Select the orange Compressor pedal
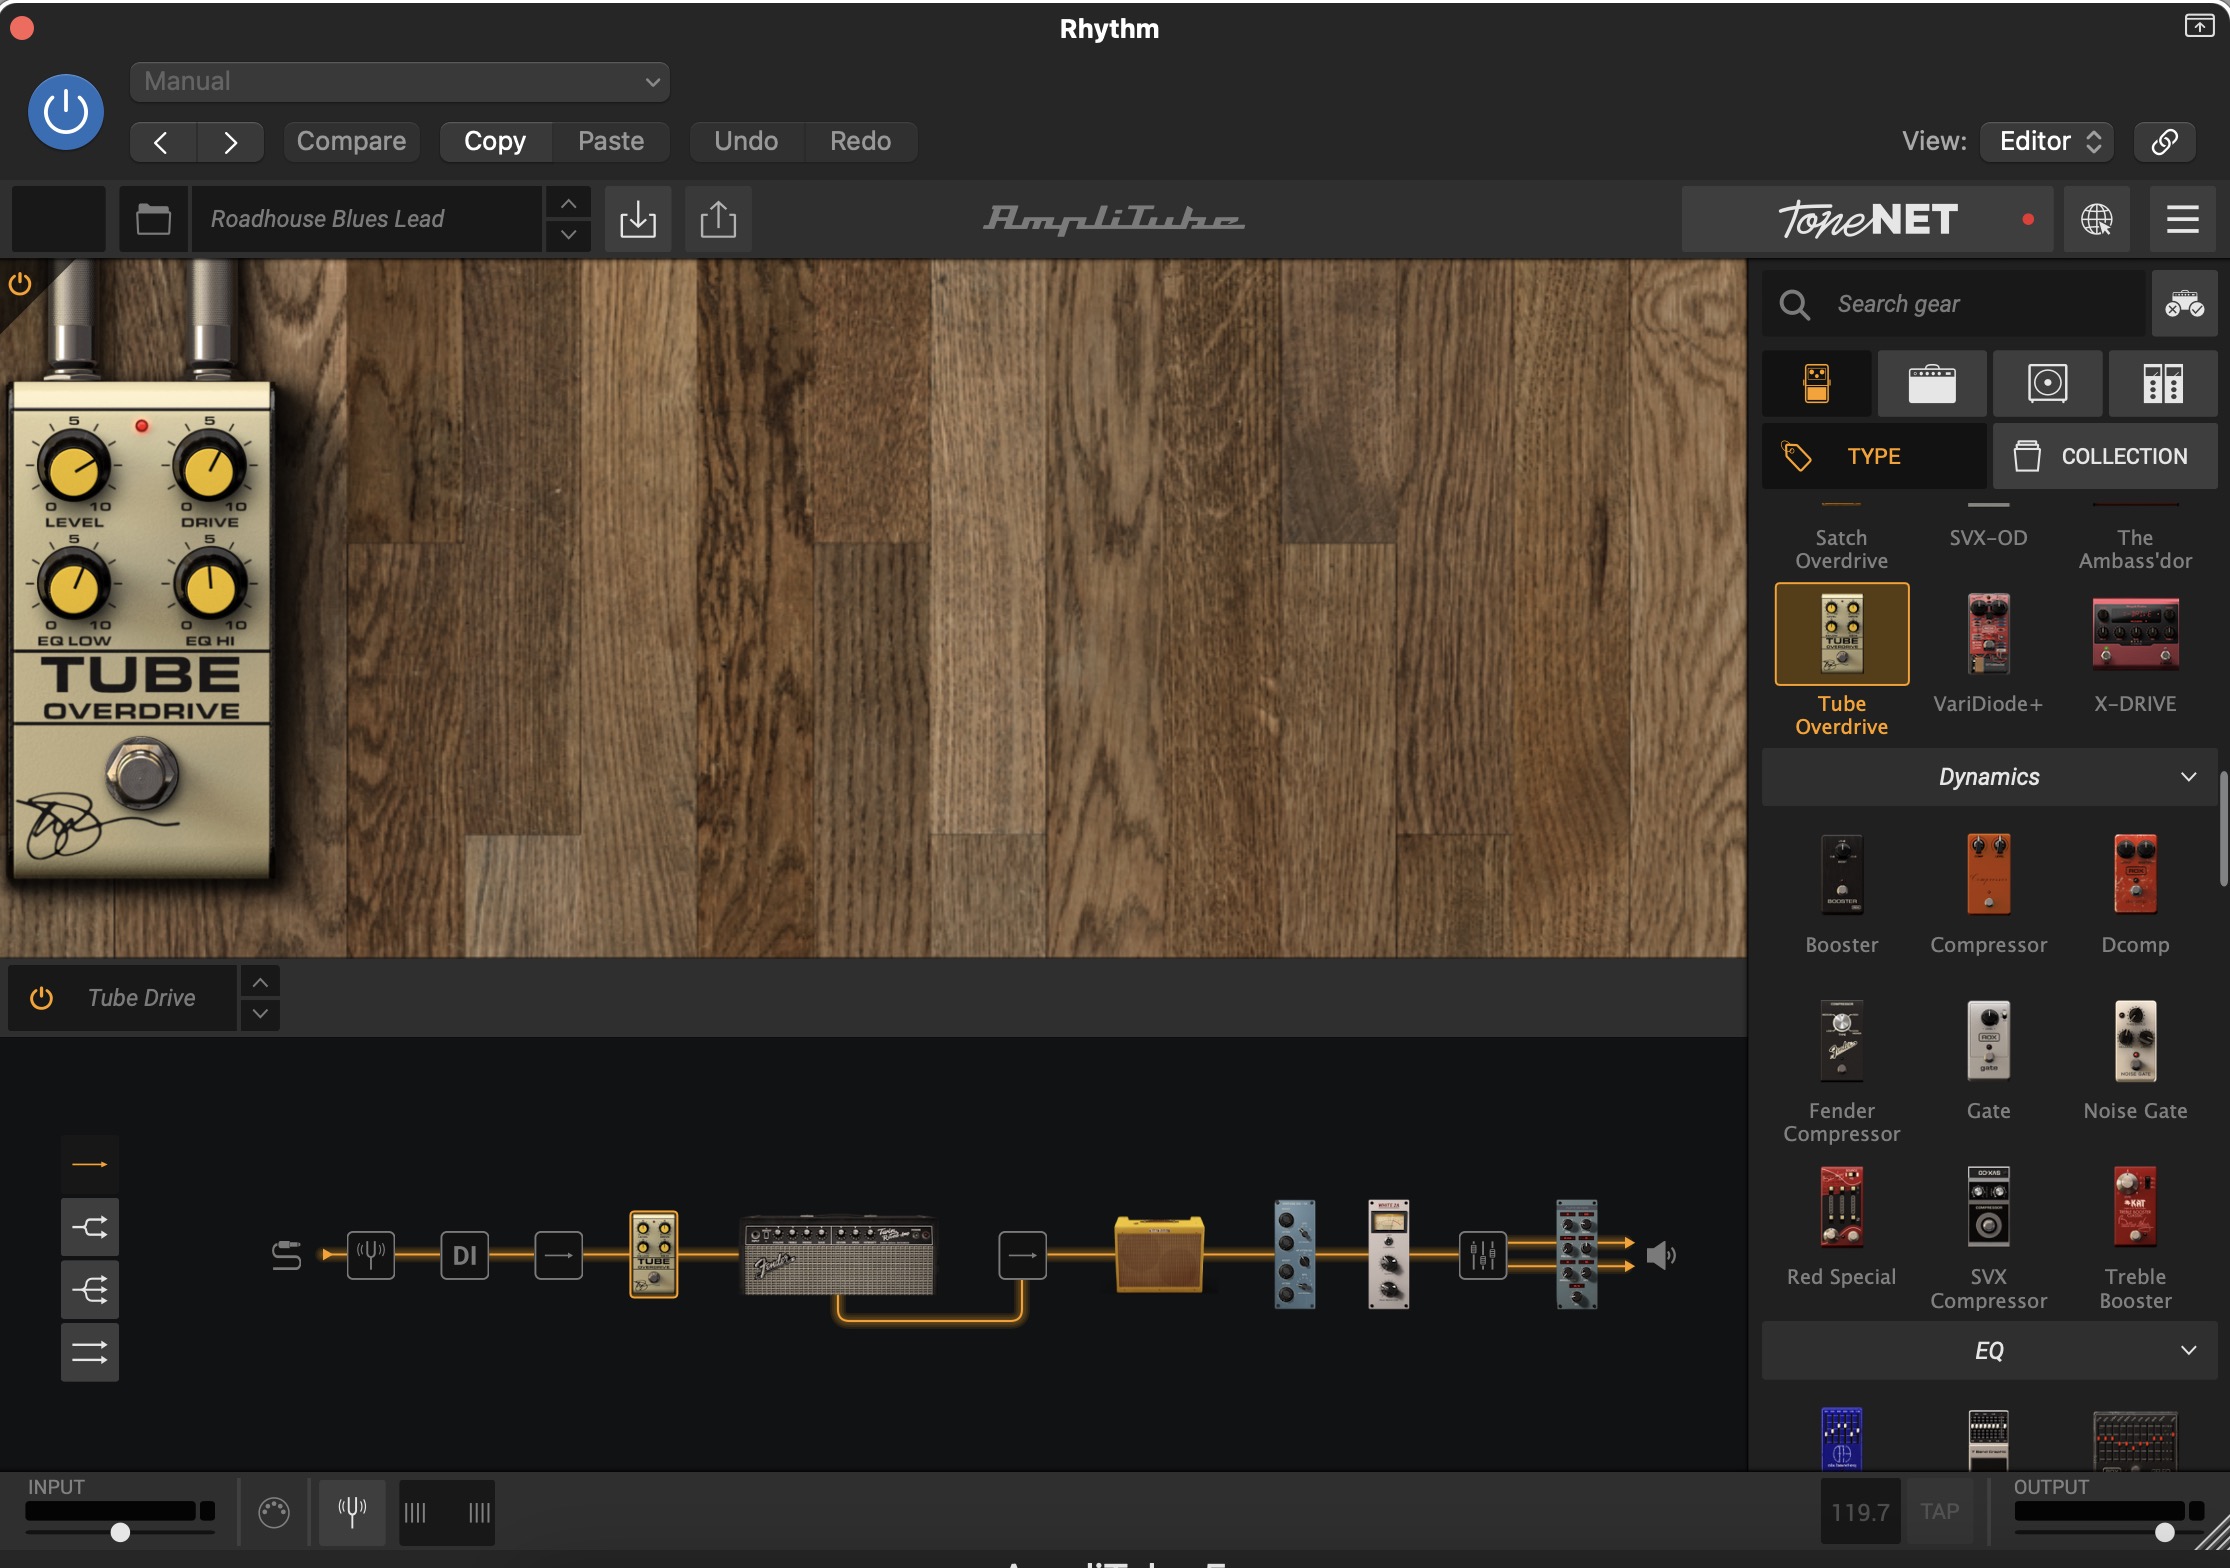 (1988, 875)
